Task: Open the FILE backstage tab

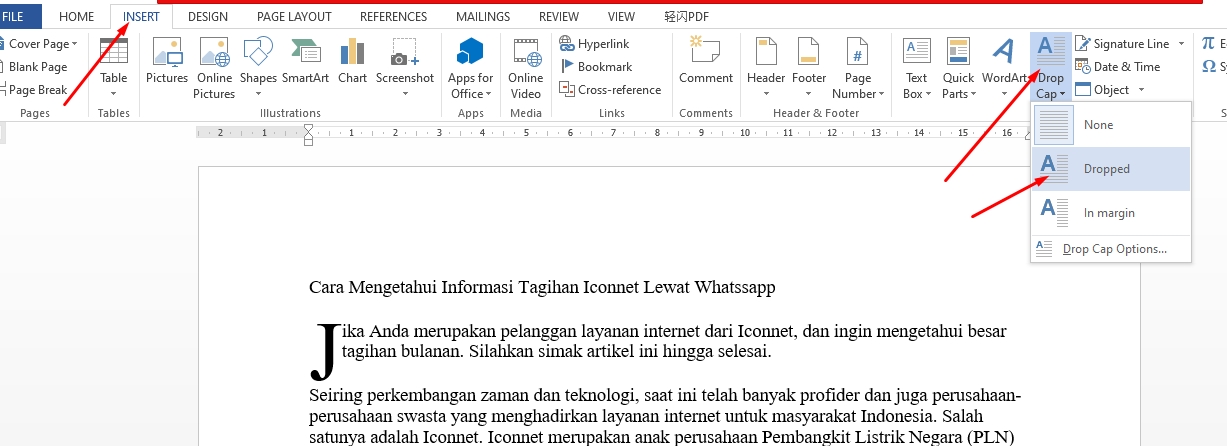Action: point(14,16)
